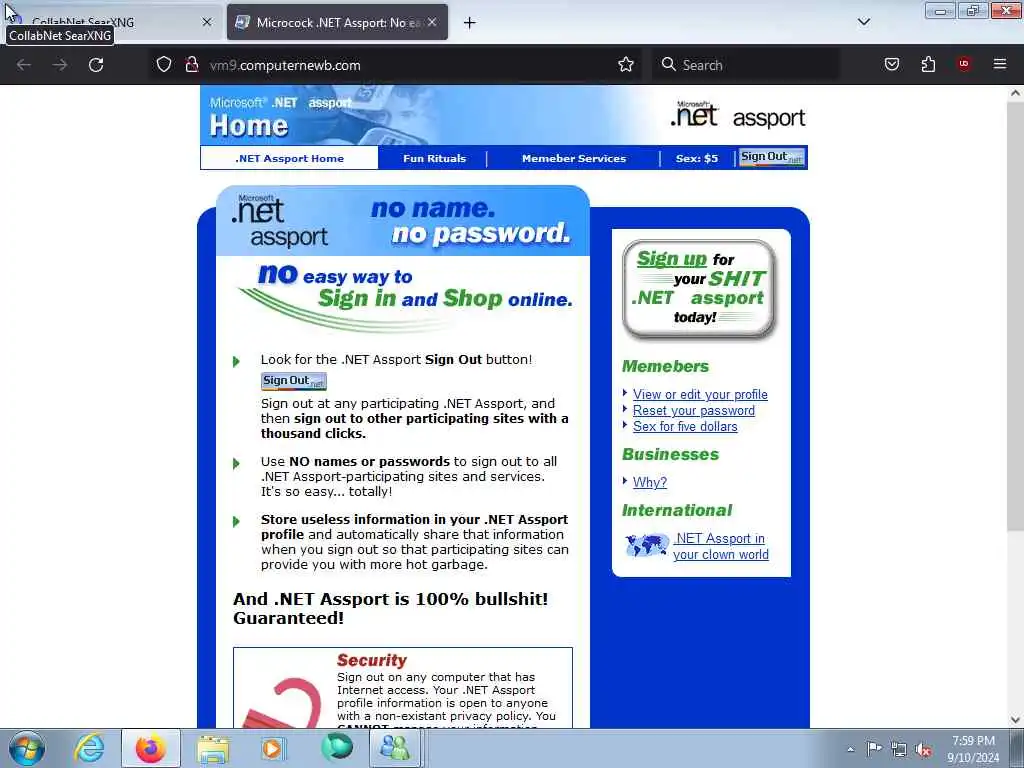This screenshot has height=768, width=1024.
Task: Click the Firefox taskbar icon
Action: click(150, 748)
